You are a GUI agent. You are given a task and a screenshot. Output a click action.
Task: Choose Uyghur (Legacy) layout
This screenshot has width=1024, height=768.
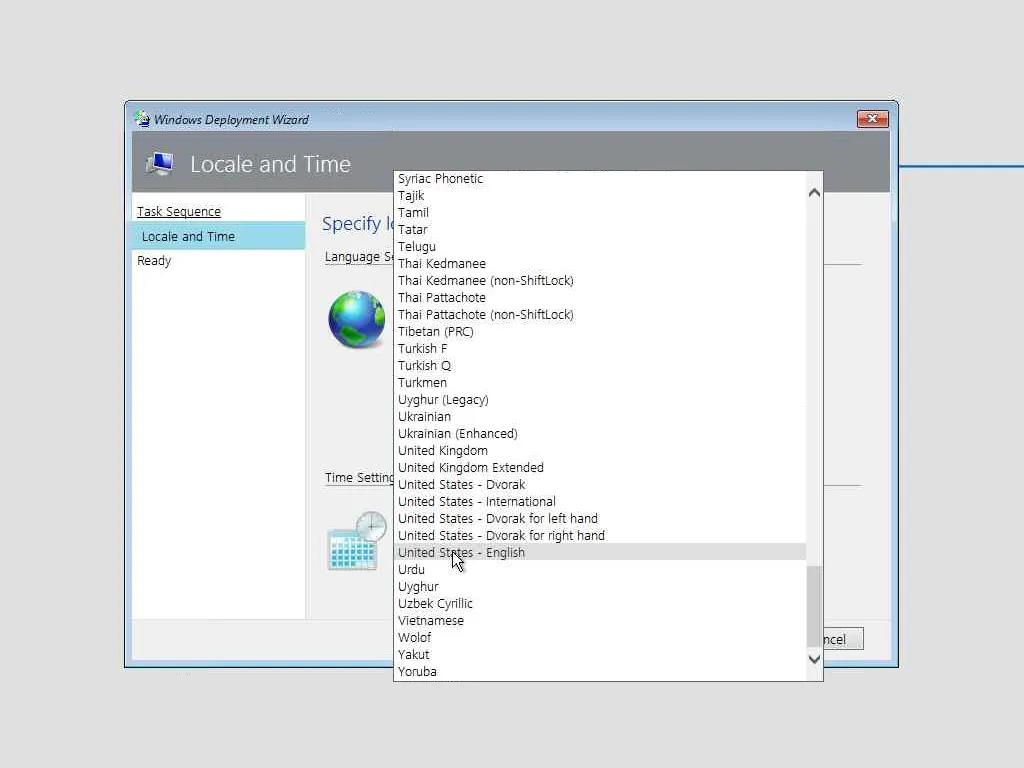[x=600, y=400]
